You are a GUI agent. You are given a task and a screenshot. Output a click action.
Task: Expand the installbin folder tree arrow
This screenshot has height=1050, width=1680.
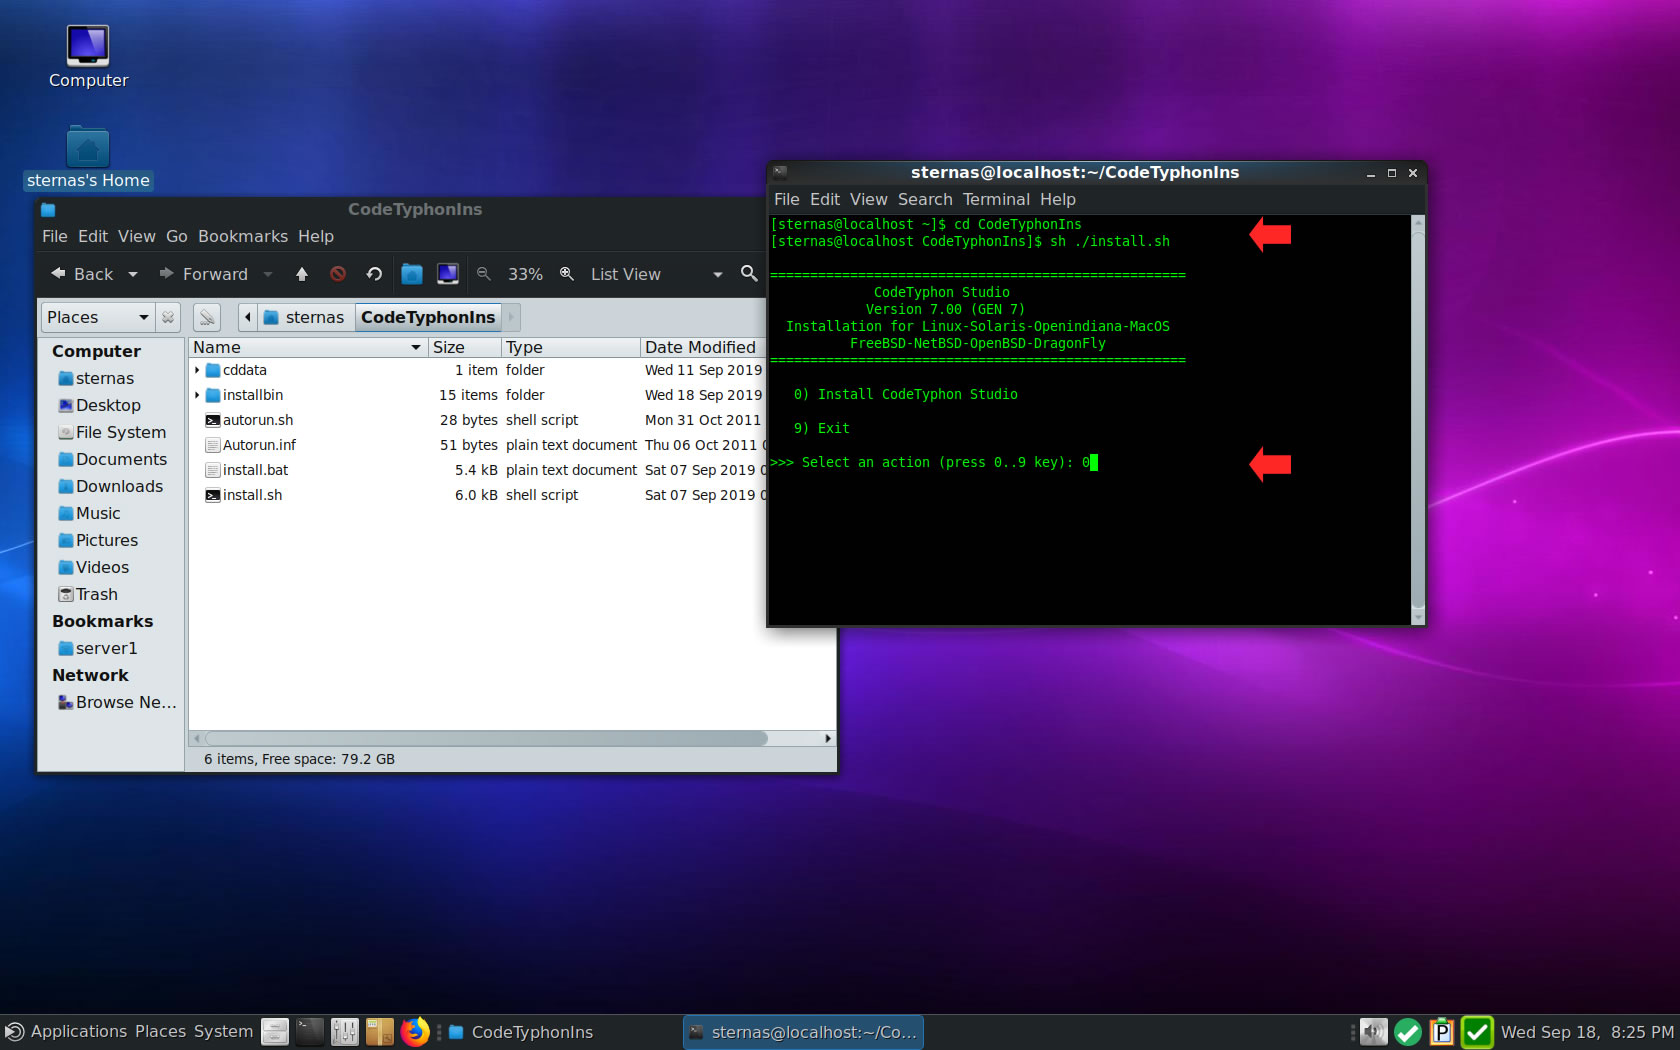(x=197, y=395)
